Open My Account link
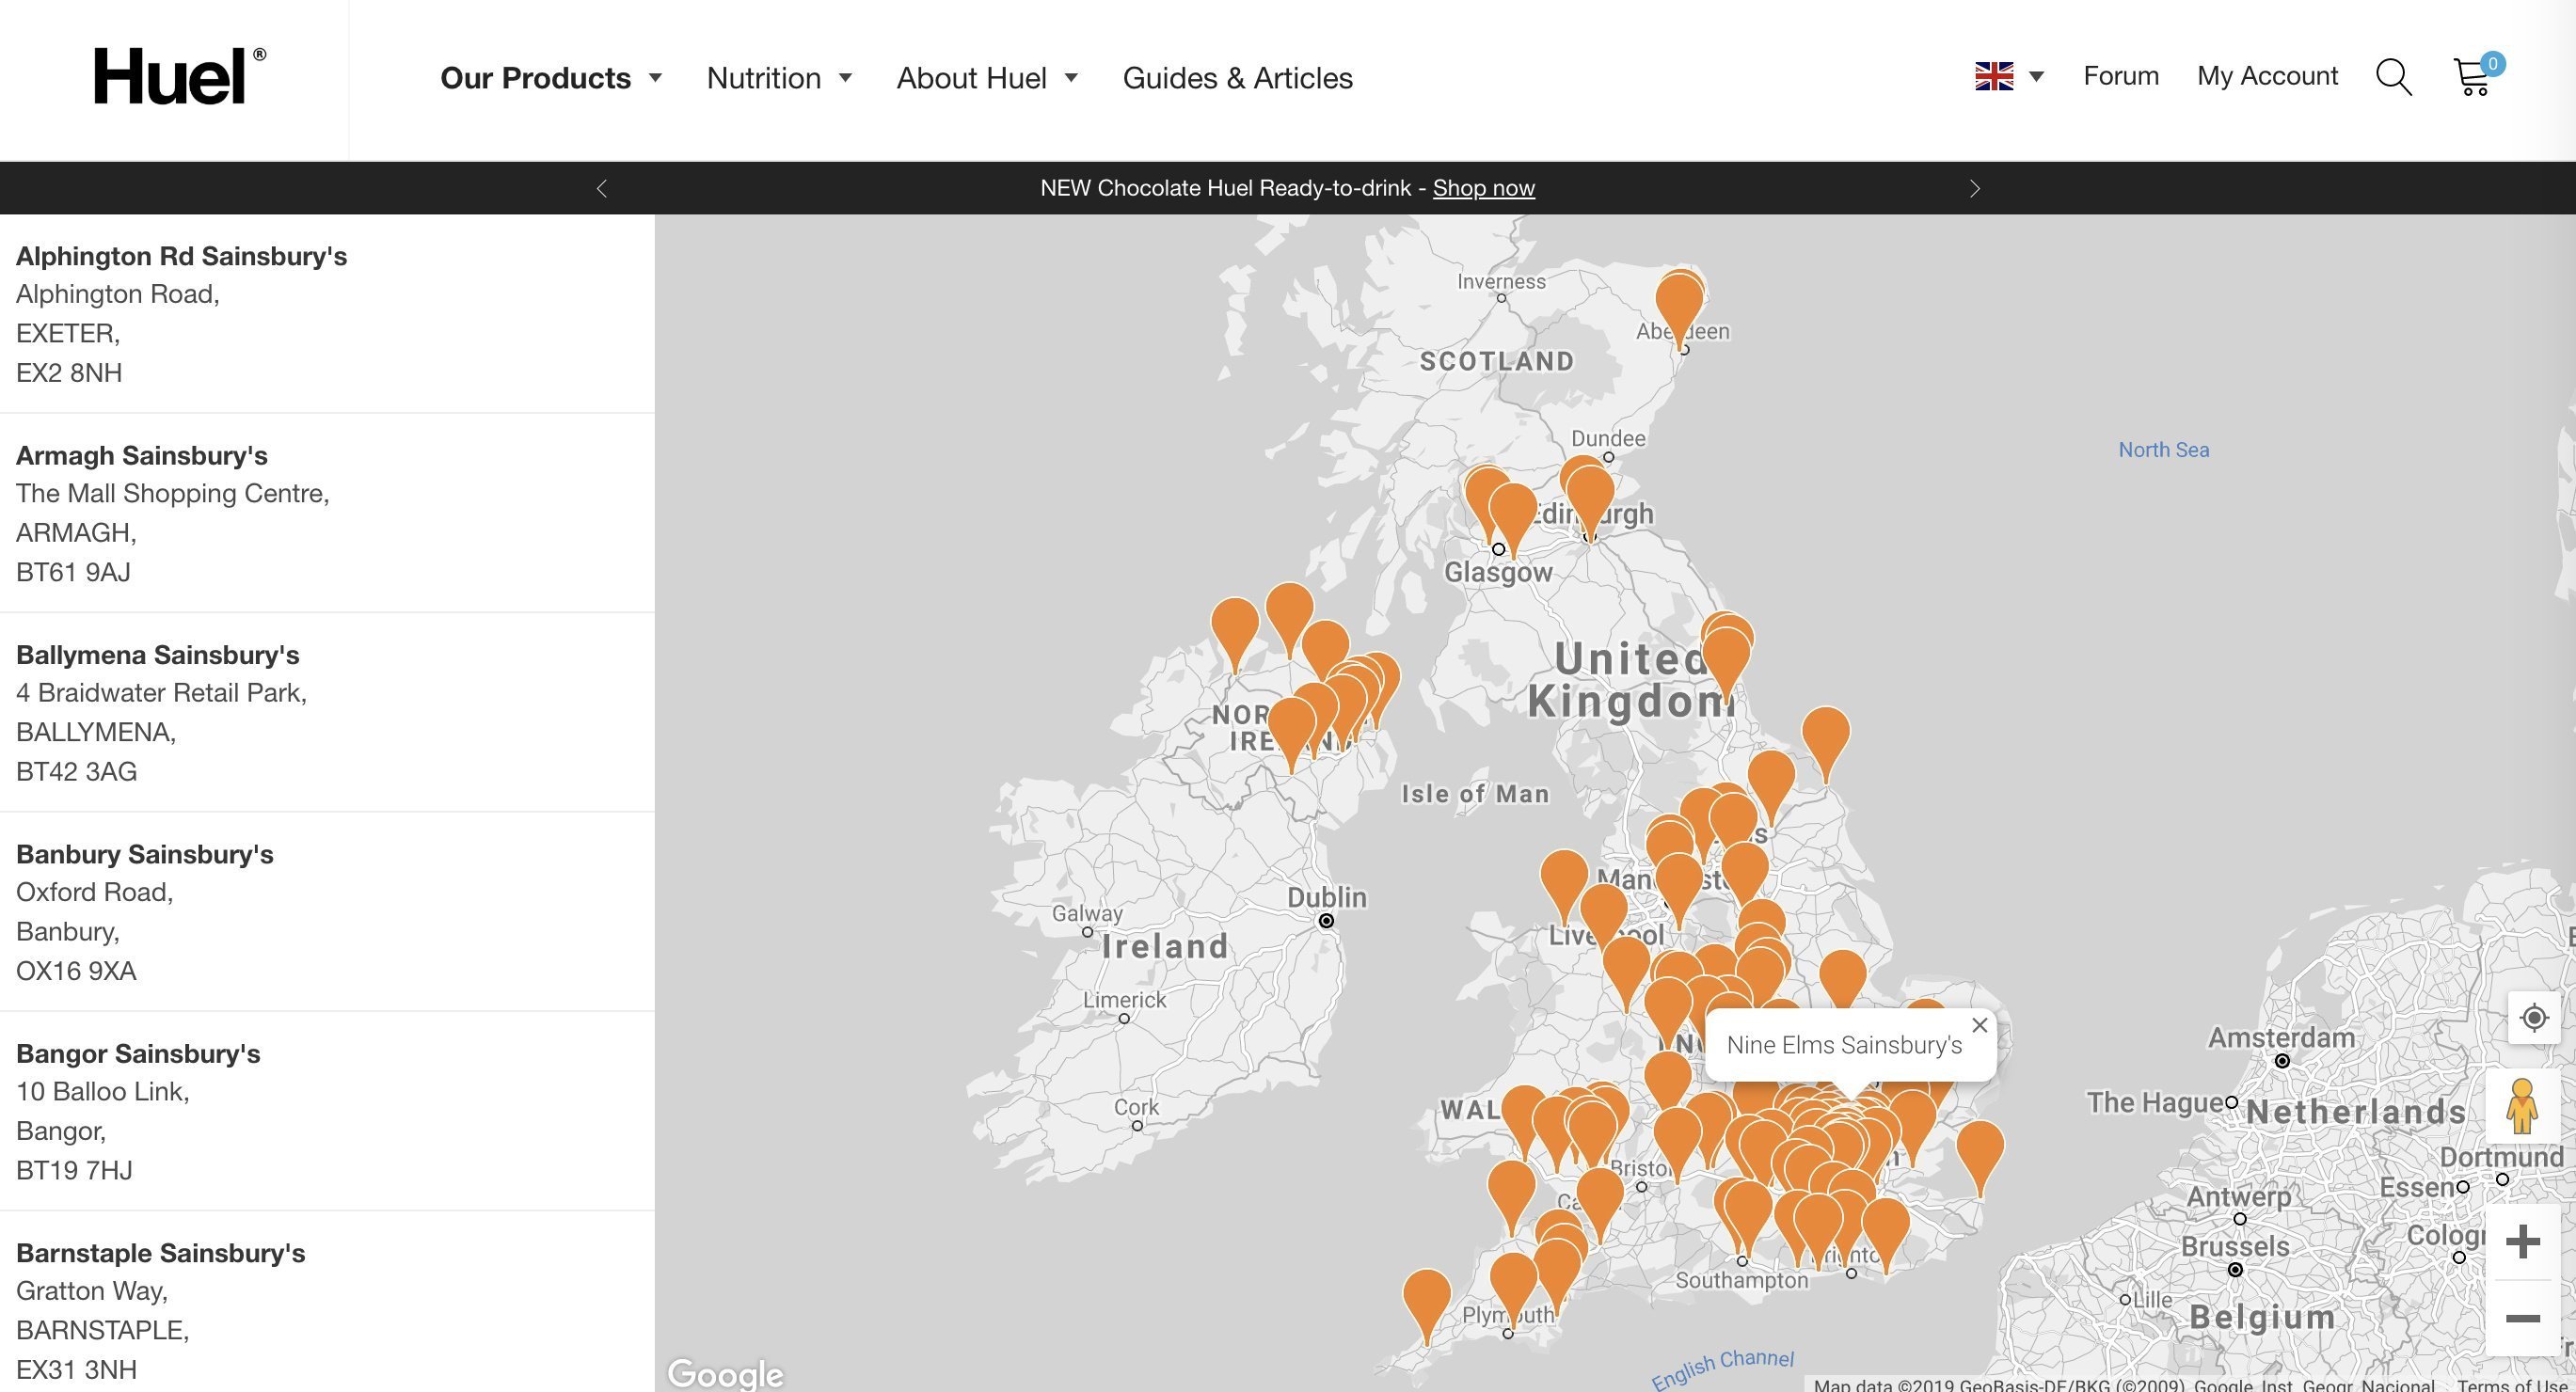Screen dimensions: 2576x1392 click(x=2267, y=76)
